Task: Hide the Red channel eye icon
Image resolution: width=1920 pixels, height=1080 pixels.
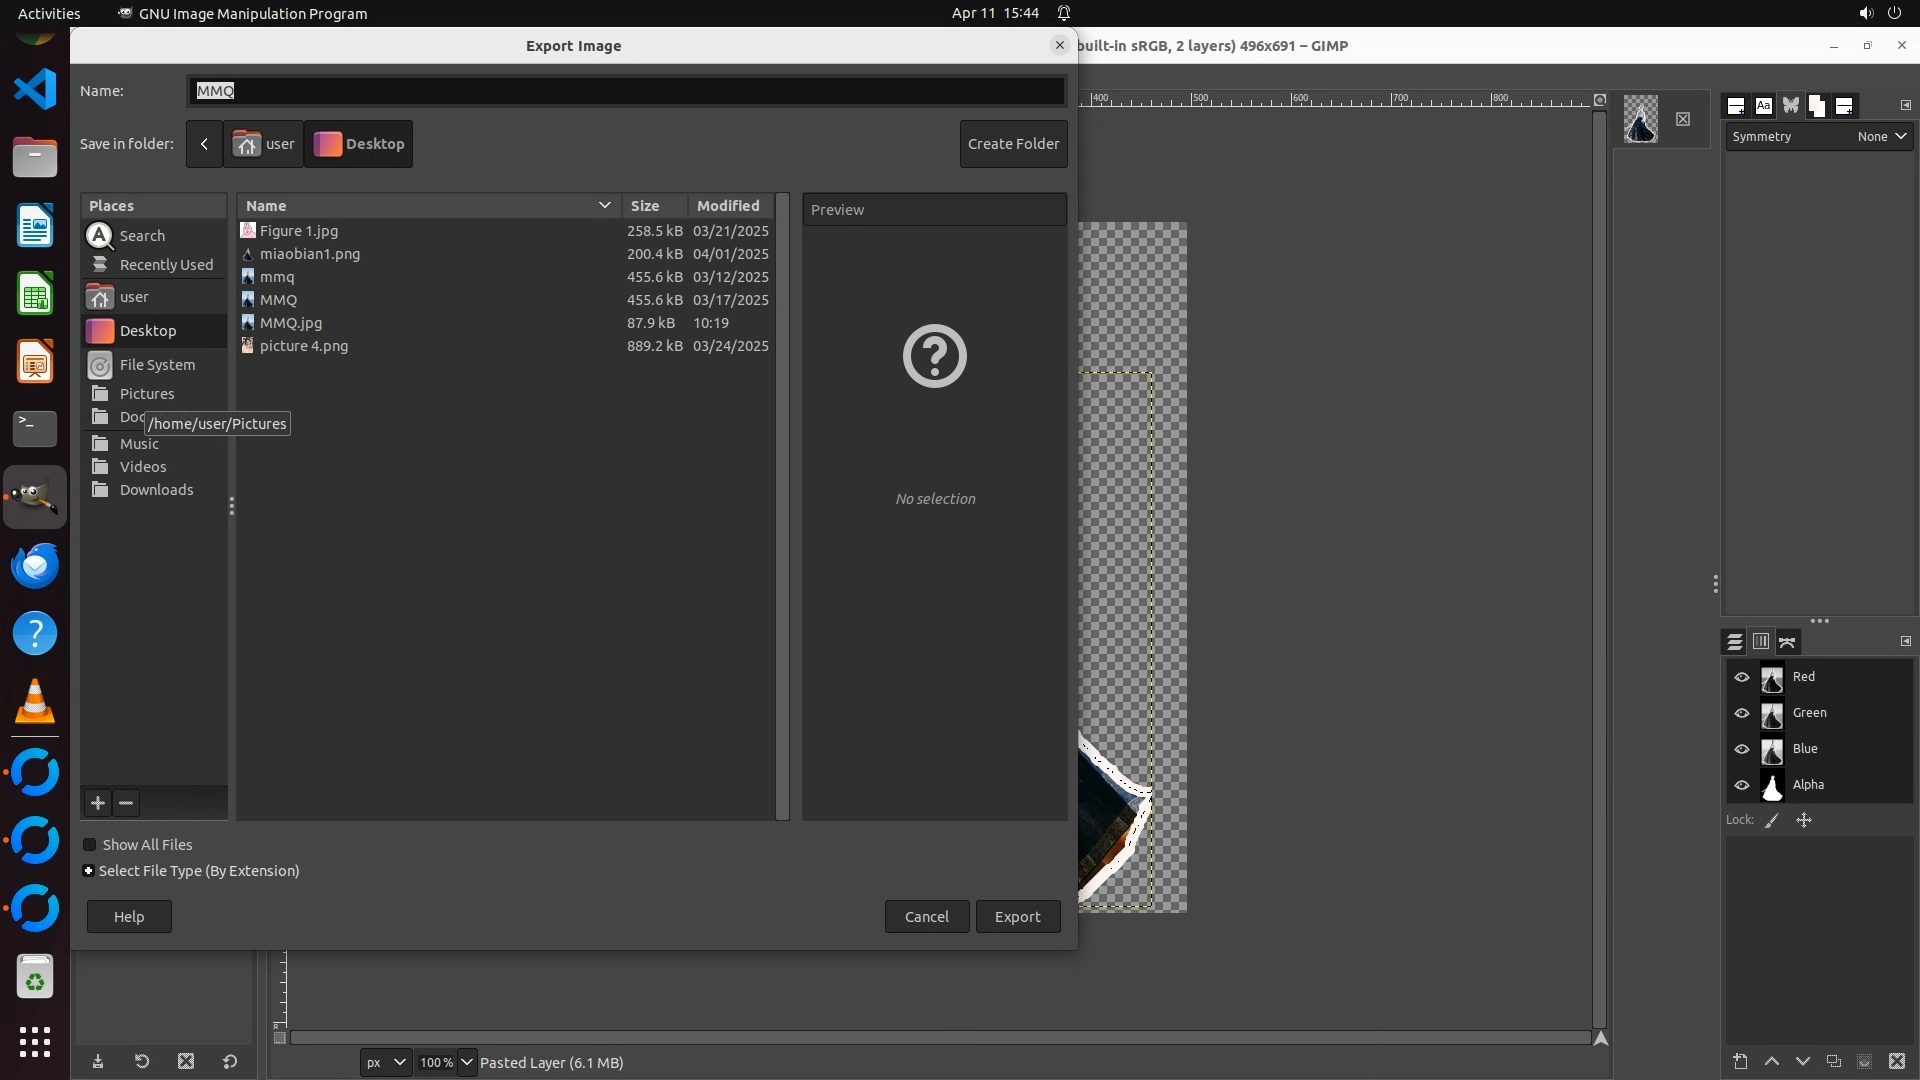Action: (x=1742, y=677)
